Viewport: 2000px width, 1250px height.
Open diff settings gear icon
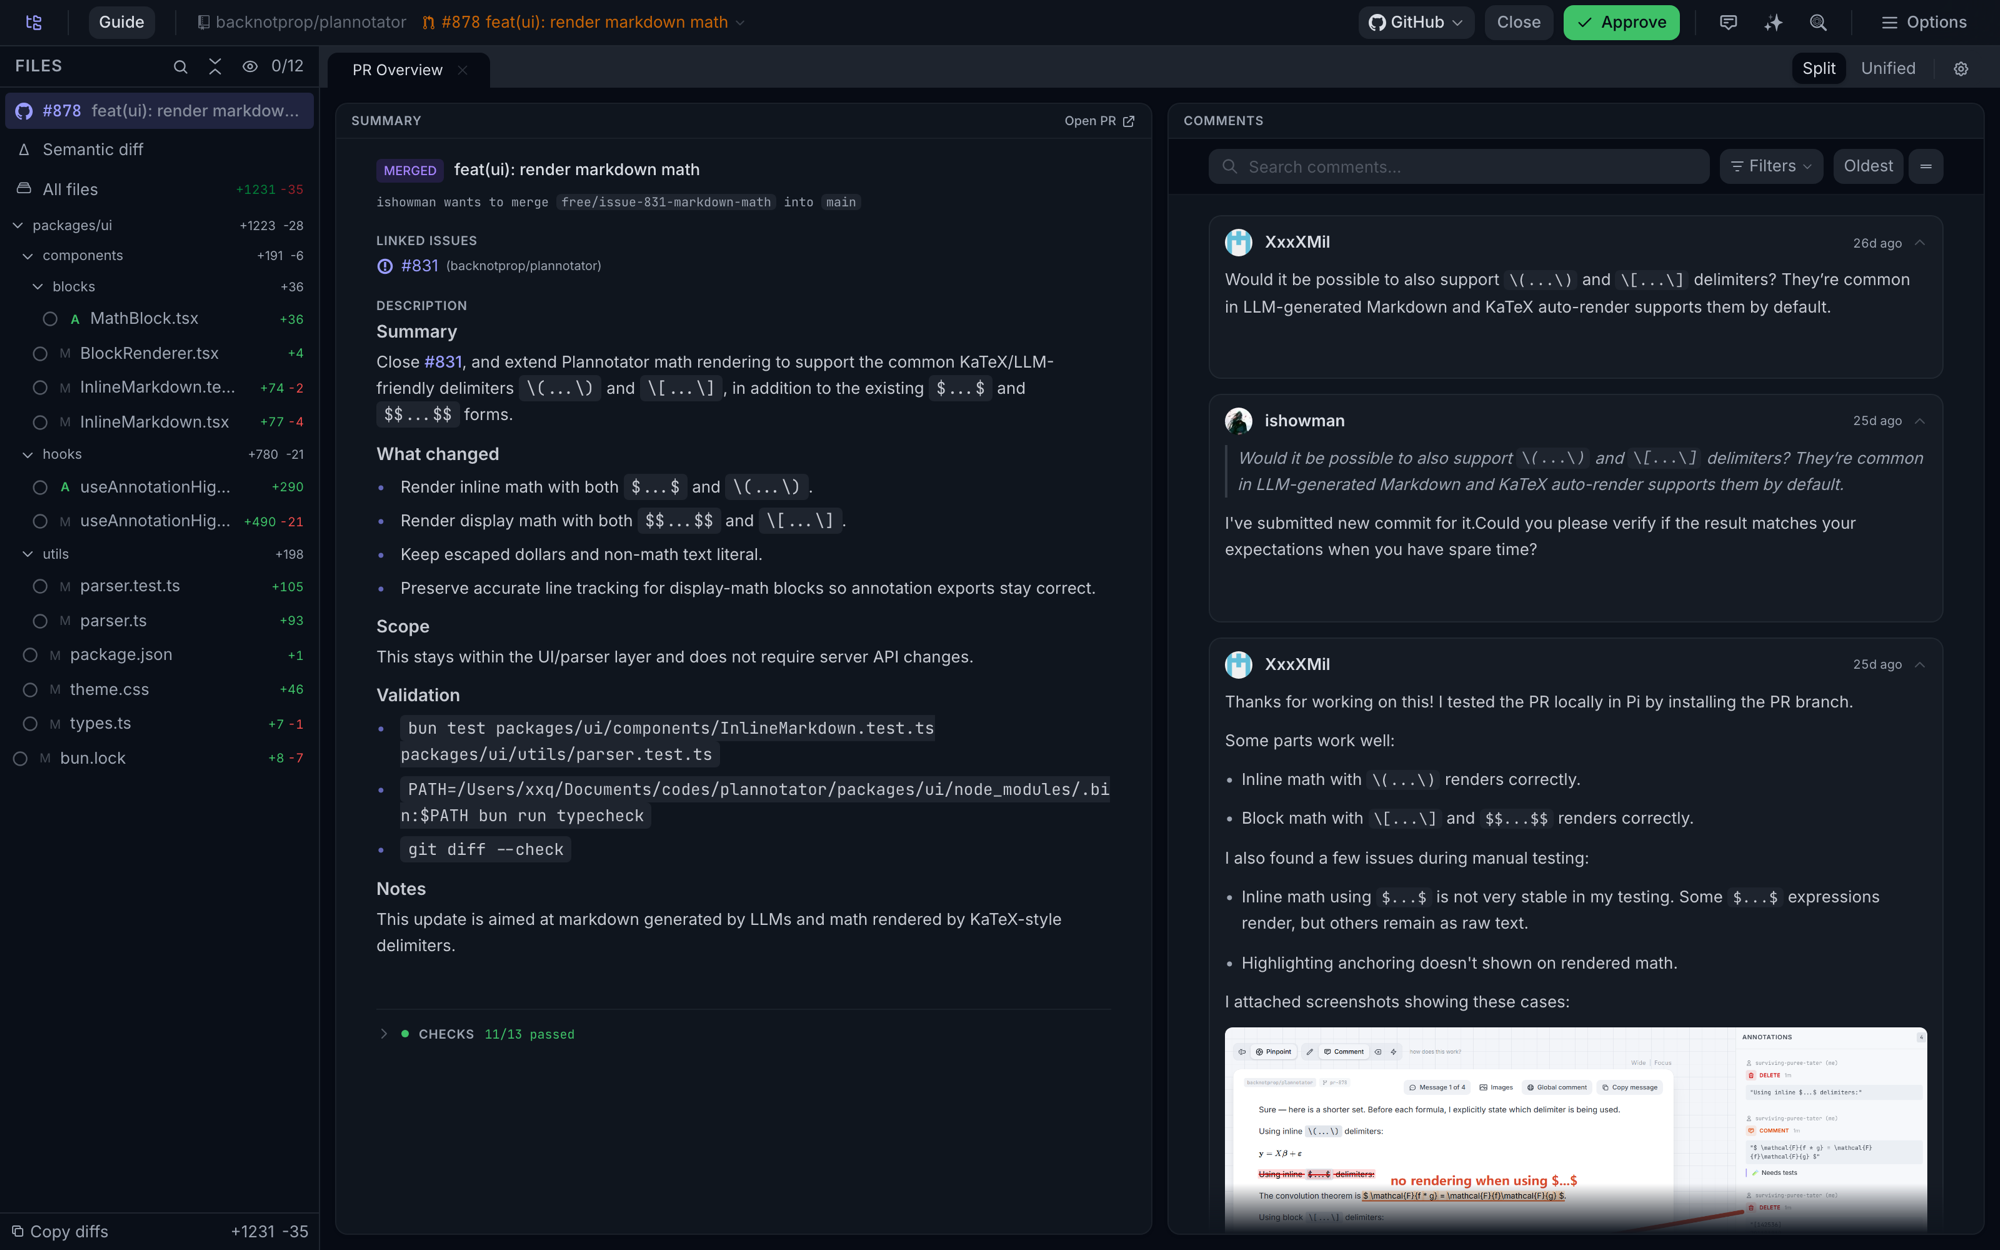[x=1961, y=69]
